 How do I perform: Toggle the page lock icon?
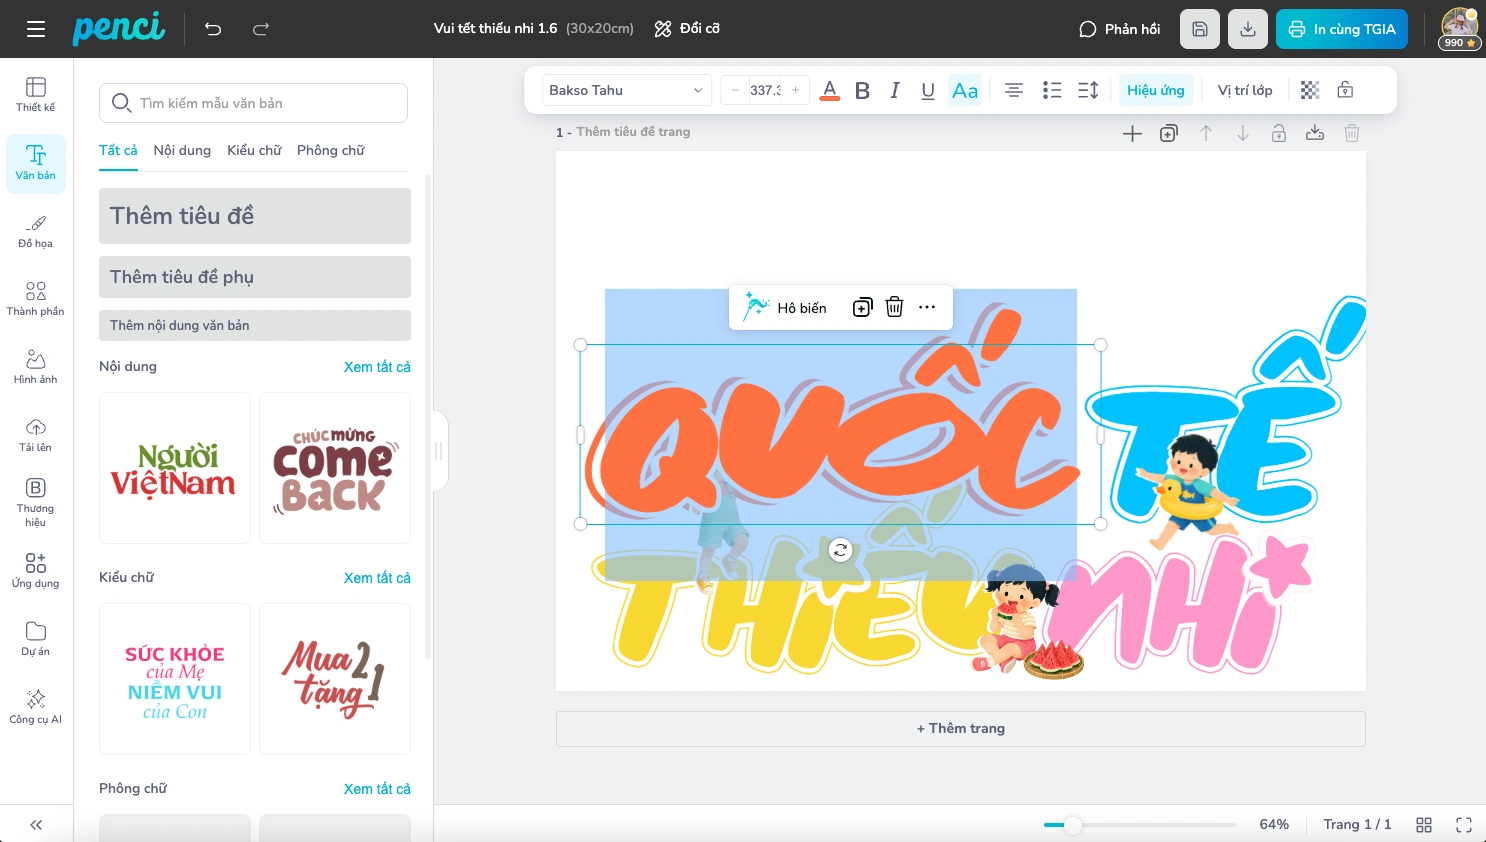(x=1279, y=134)
